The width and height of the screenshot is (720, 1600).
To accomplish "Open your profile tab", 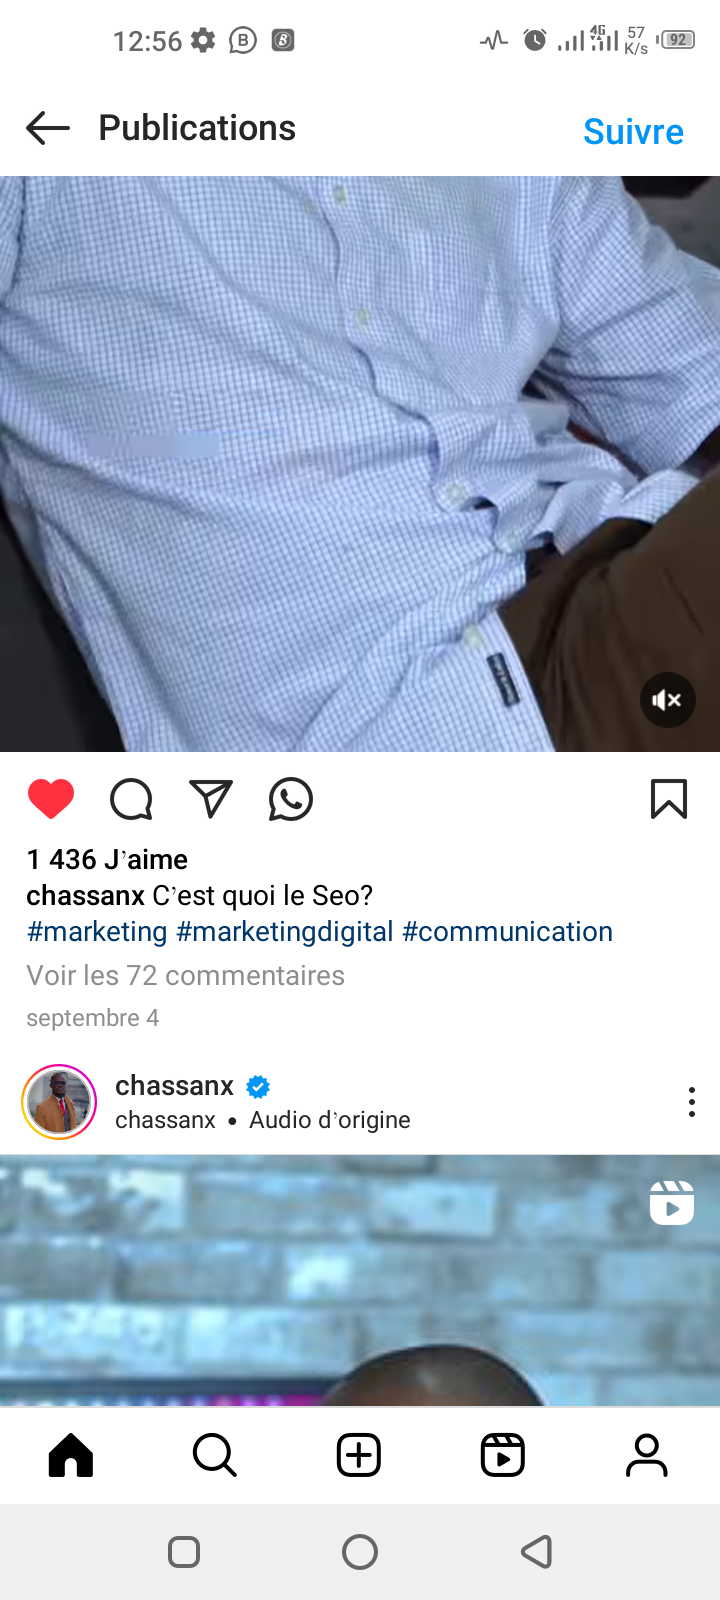I will coord(647,1455).
